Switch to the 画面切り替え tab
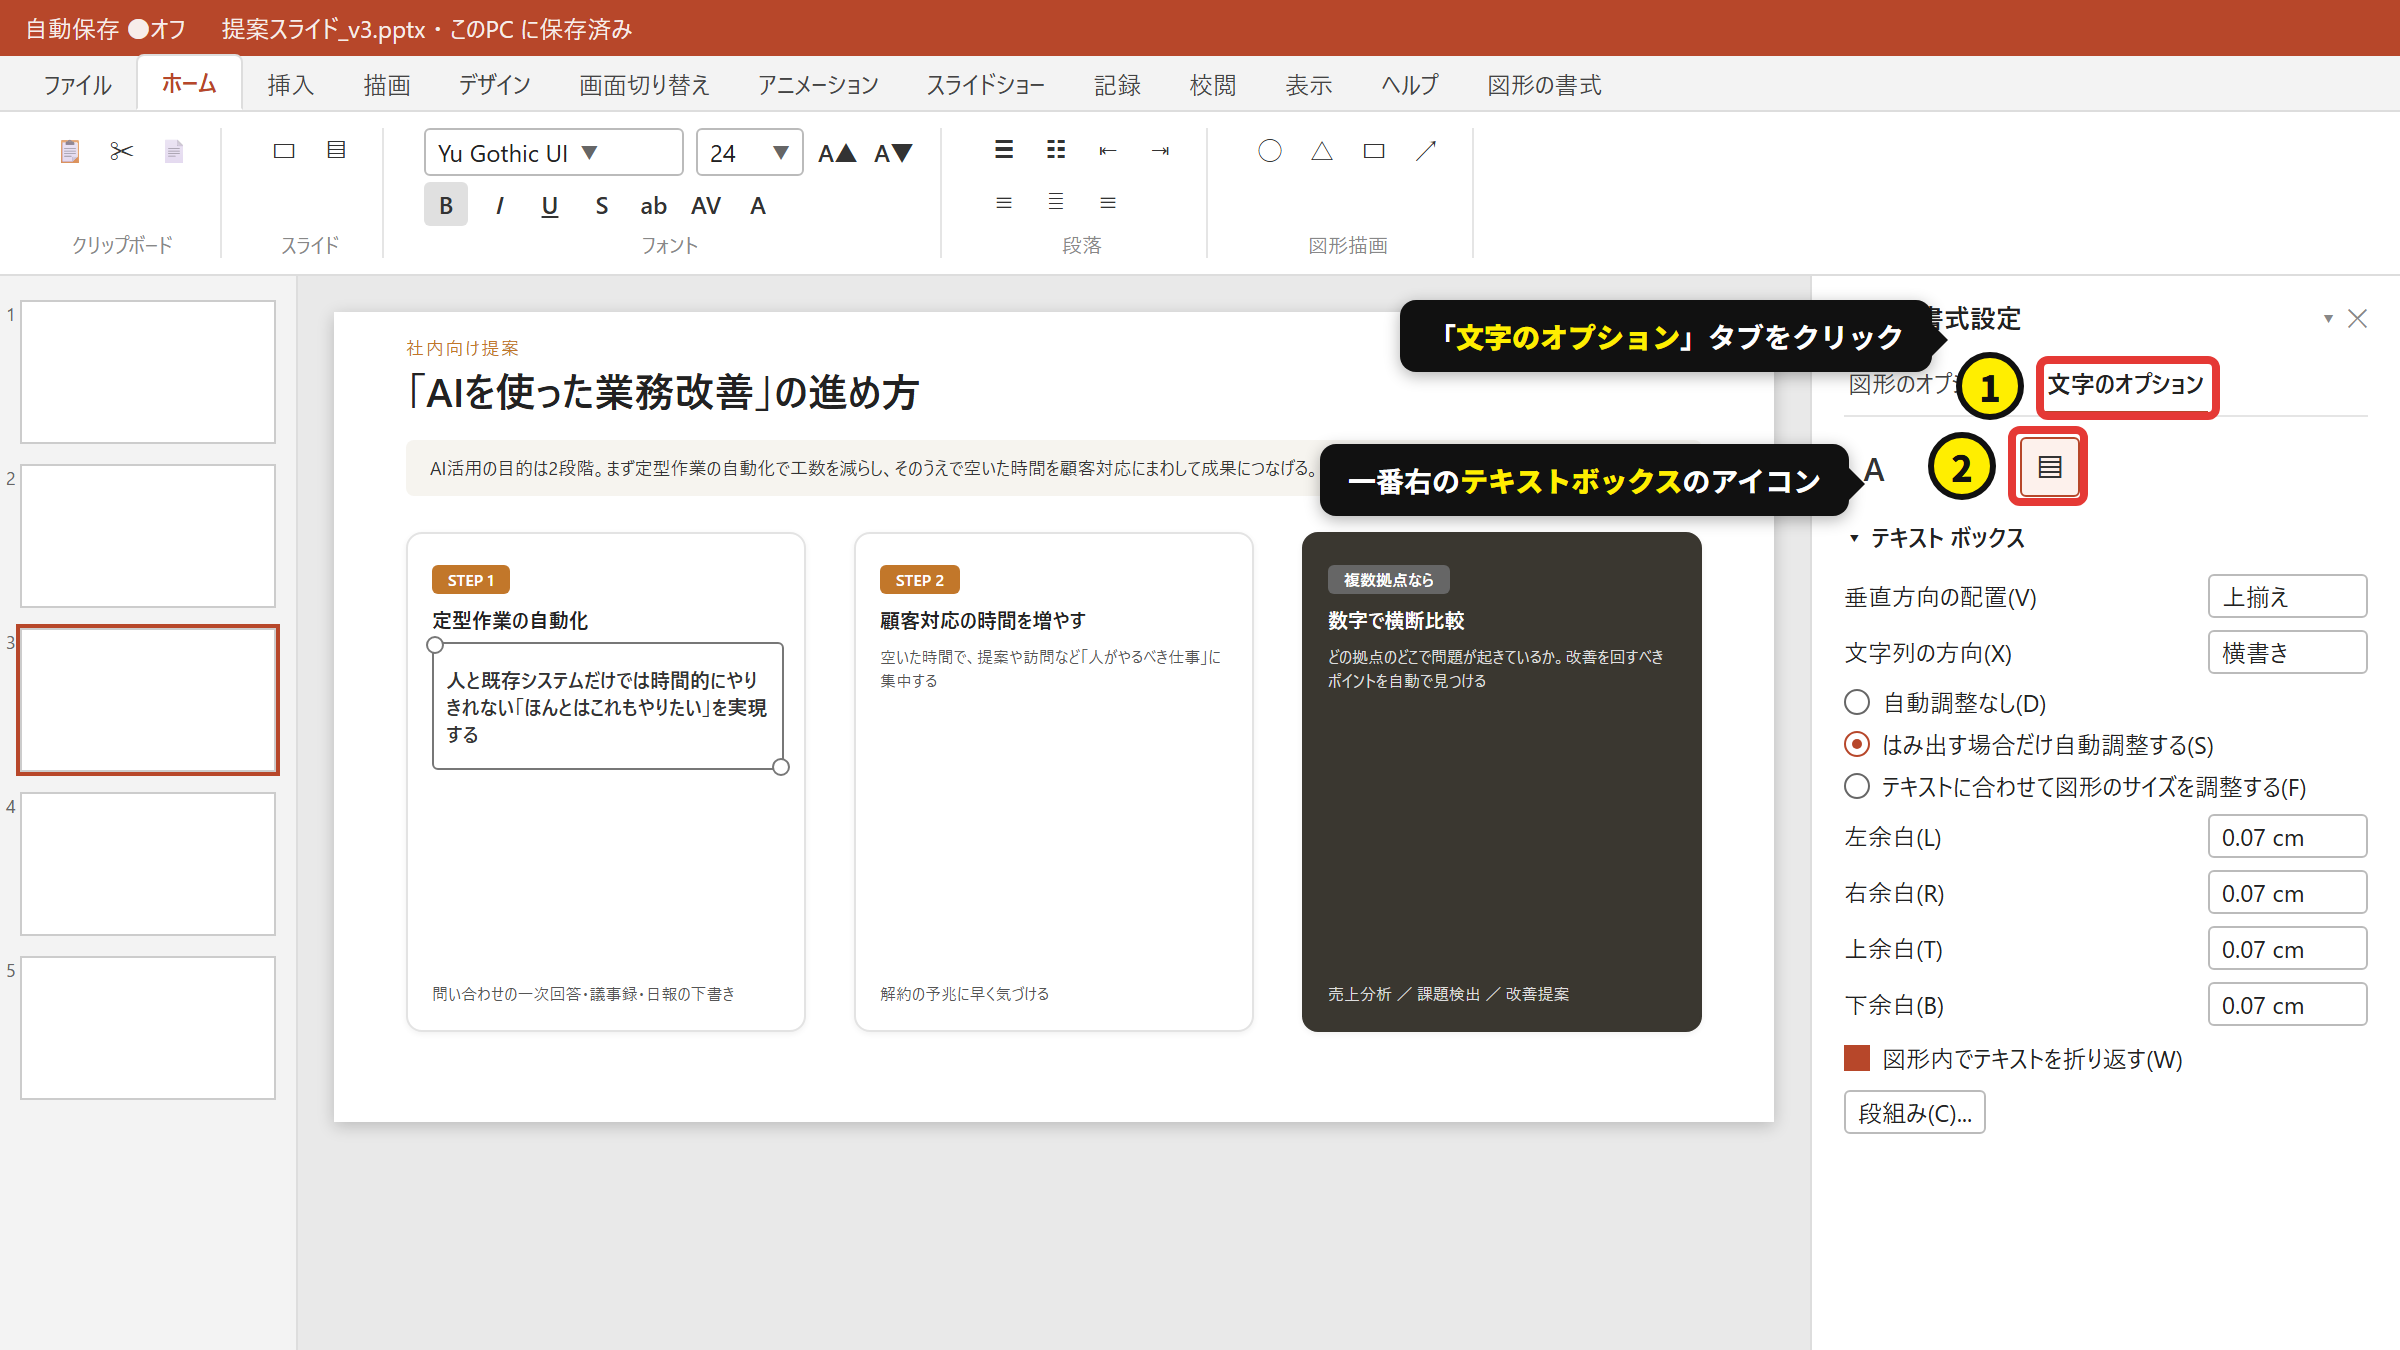Viewport: 2400px width, 1350px height. 644,85
